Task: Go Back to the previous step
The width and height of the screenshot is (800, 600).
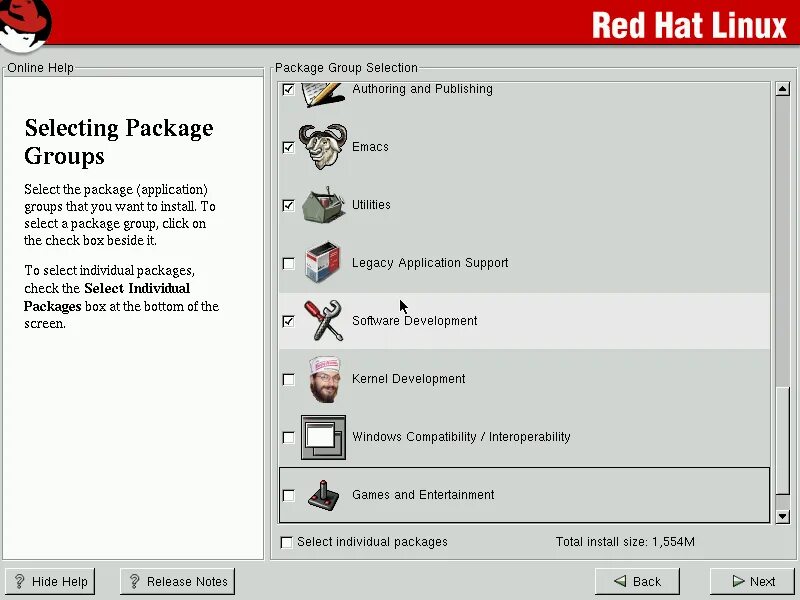Action: 637,582
